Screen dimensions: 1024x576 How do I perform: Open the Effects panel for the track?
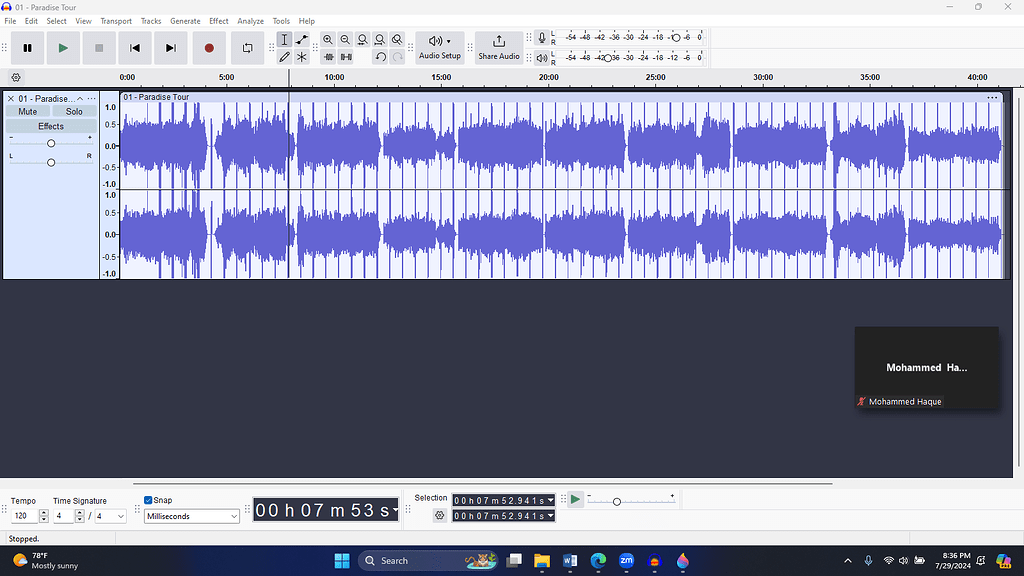(50, 126)
